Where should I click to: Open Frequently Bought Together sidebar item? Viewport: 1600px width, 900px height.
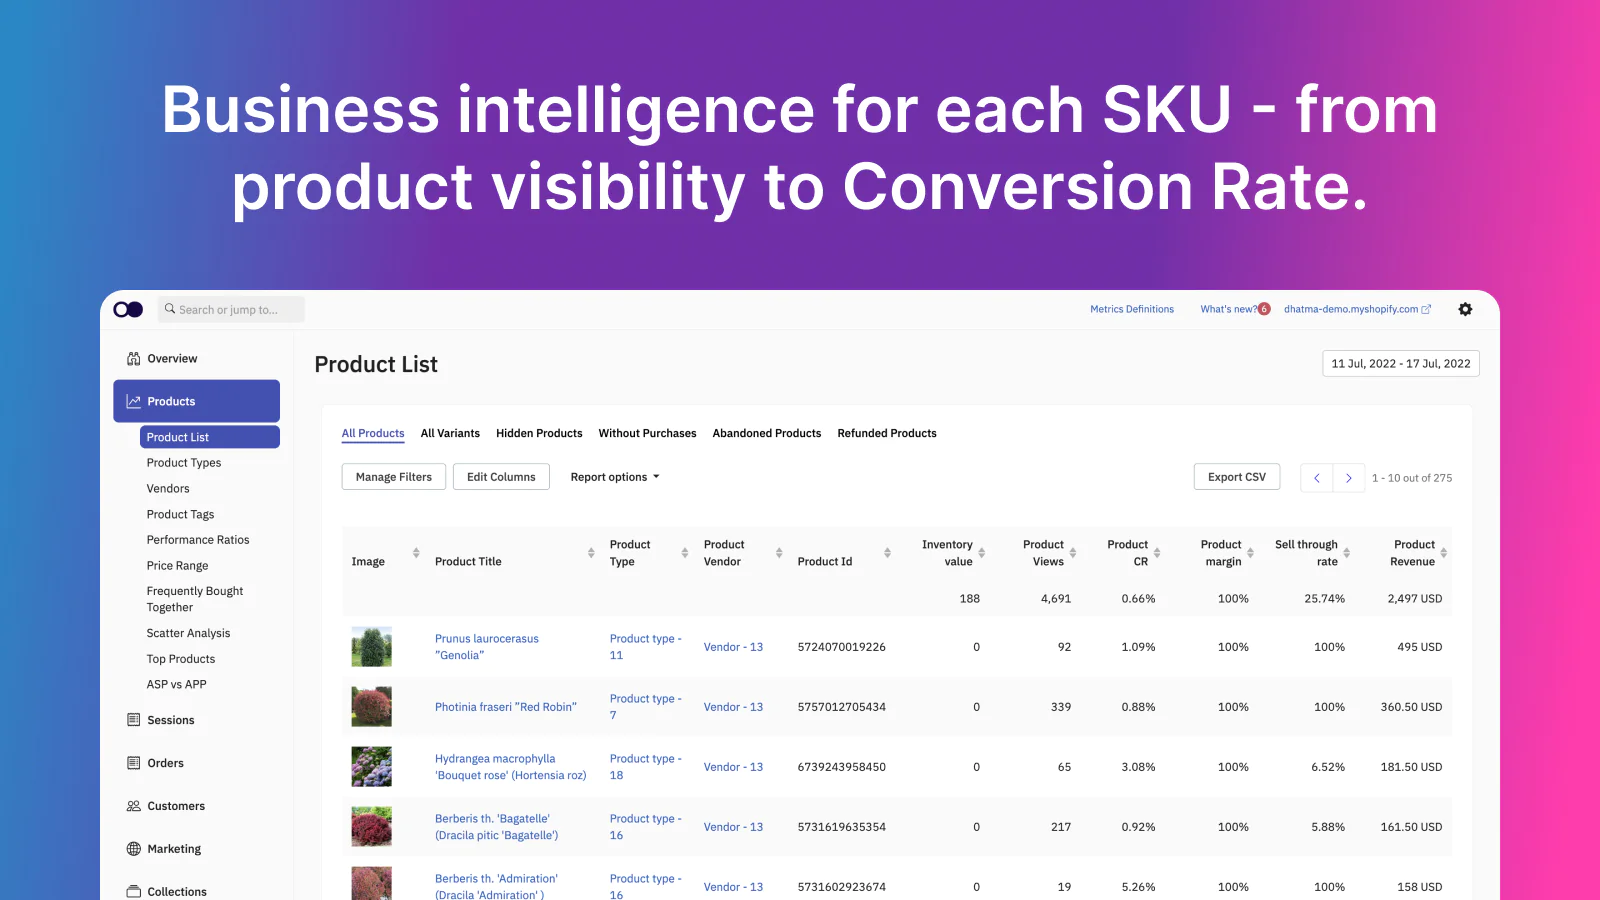point(195,599)
